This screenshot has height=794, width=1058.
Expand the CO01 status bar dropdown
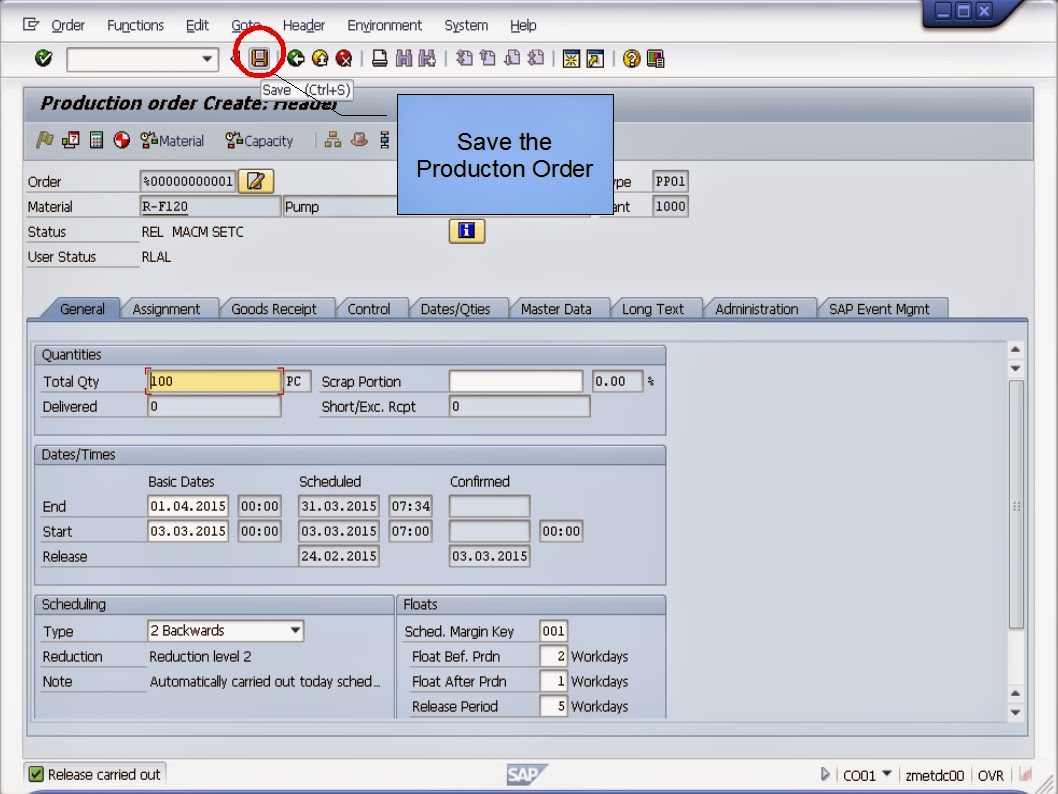pyautogui.click(x=887, y=774)
